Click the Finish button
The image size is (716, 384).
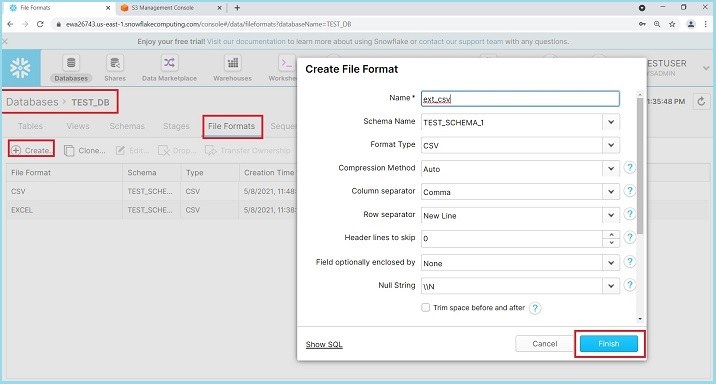pos(609,344)
